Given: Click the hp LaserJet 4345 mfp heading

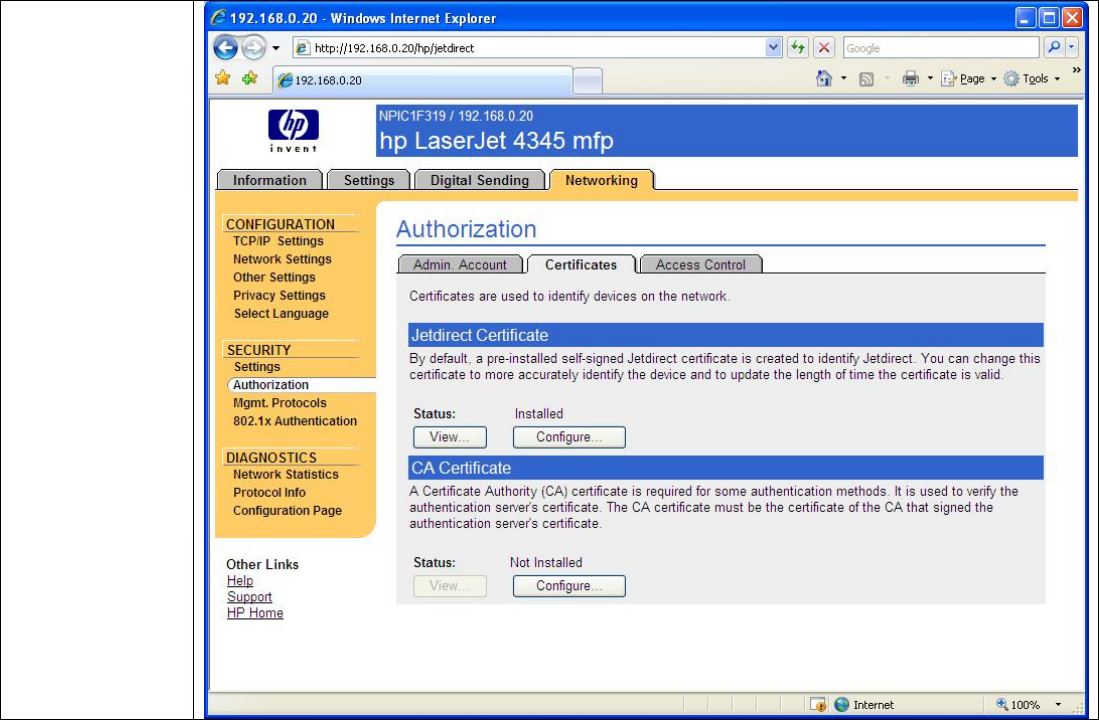Looking at the screenshot, I should [496, 141].
